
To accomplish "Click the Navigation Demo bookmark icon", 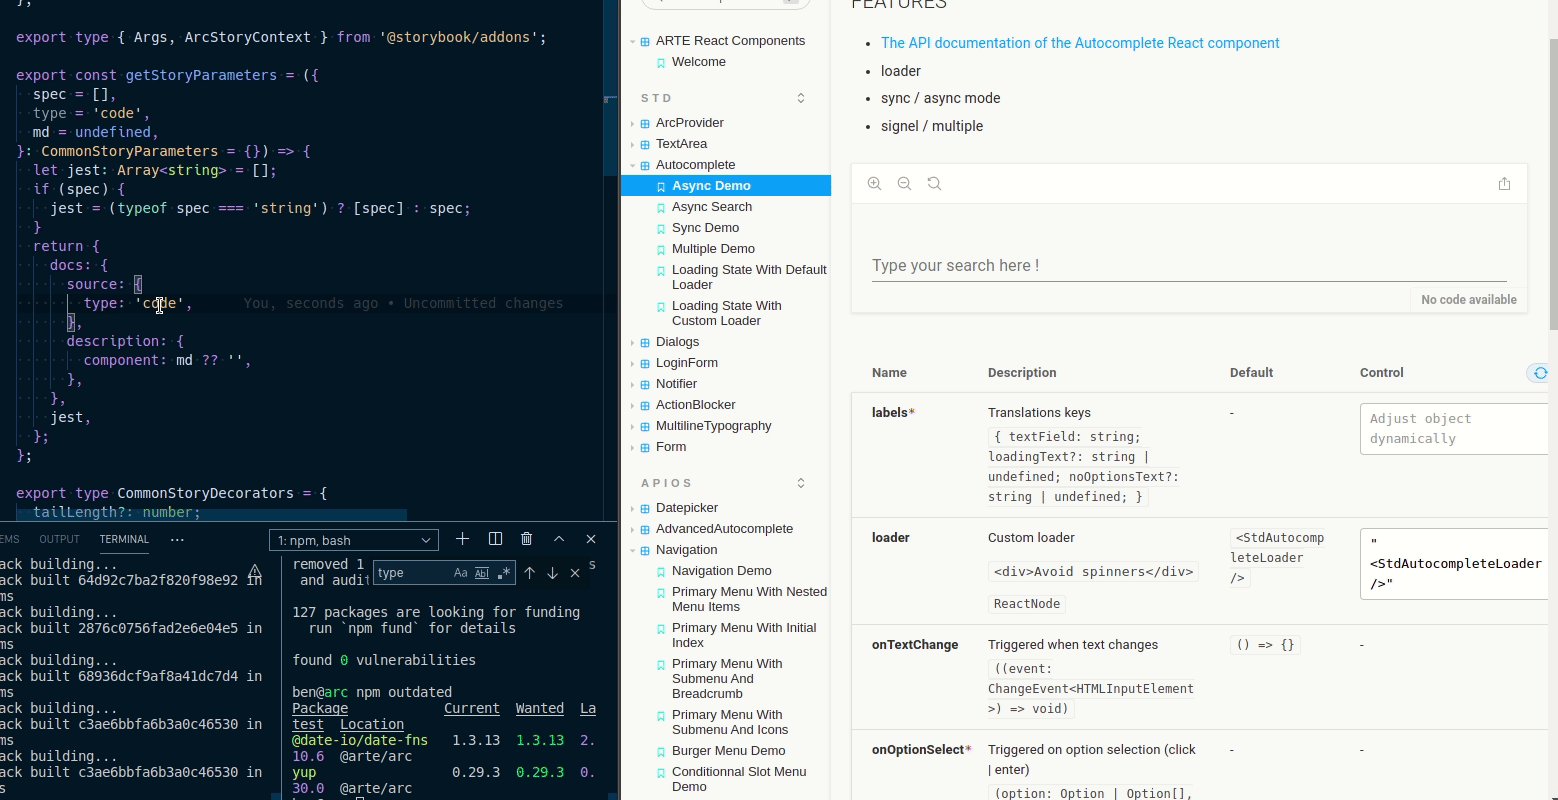I will point(661,571).
